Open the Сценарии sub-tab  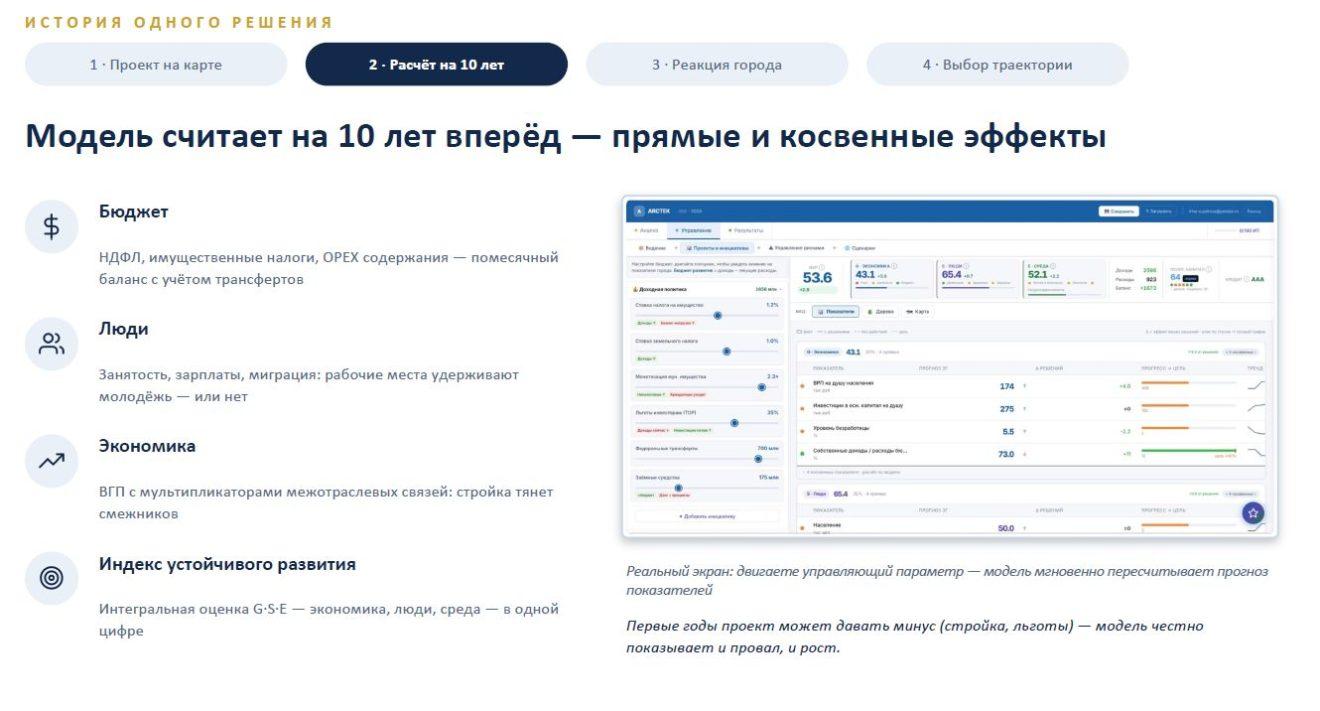(x=860, y=248)
